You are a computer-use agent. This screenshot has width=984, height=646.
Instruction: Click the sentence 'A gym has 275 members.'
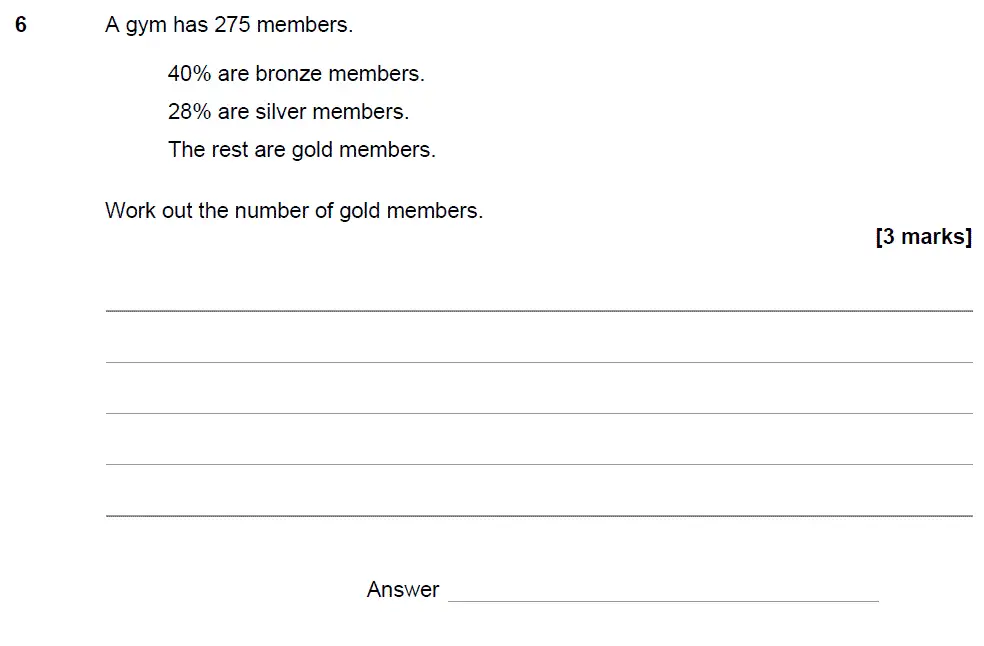228,25
